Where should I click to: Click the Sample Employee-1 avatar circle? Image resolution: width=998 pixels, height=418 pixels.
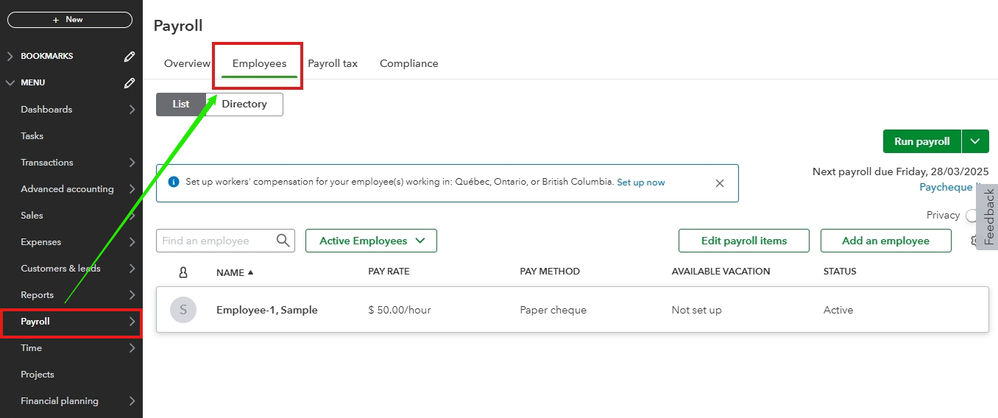click(183, 310)
